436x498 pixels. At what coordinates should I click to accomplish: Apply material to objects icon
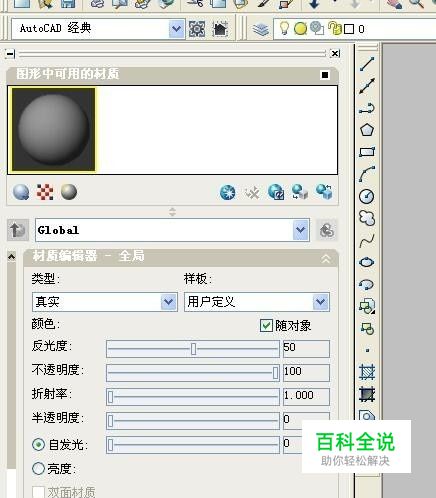[x=300, y=192]
